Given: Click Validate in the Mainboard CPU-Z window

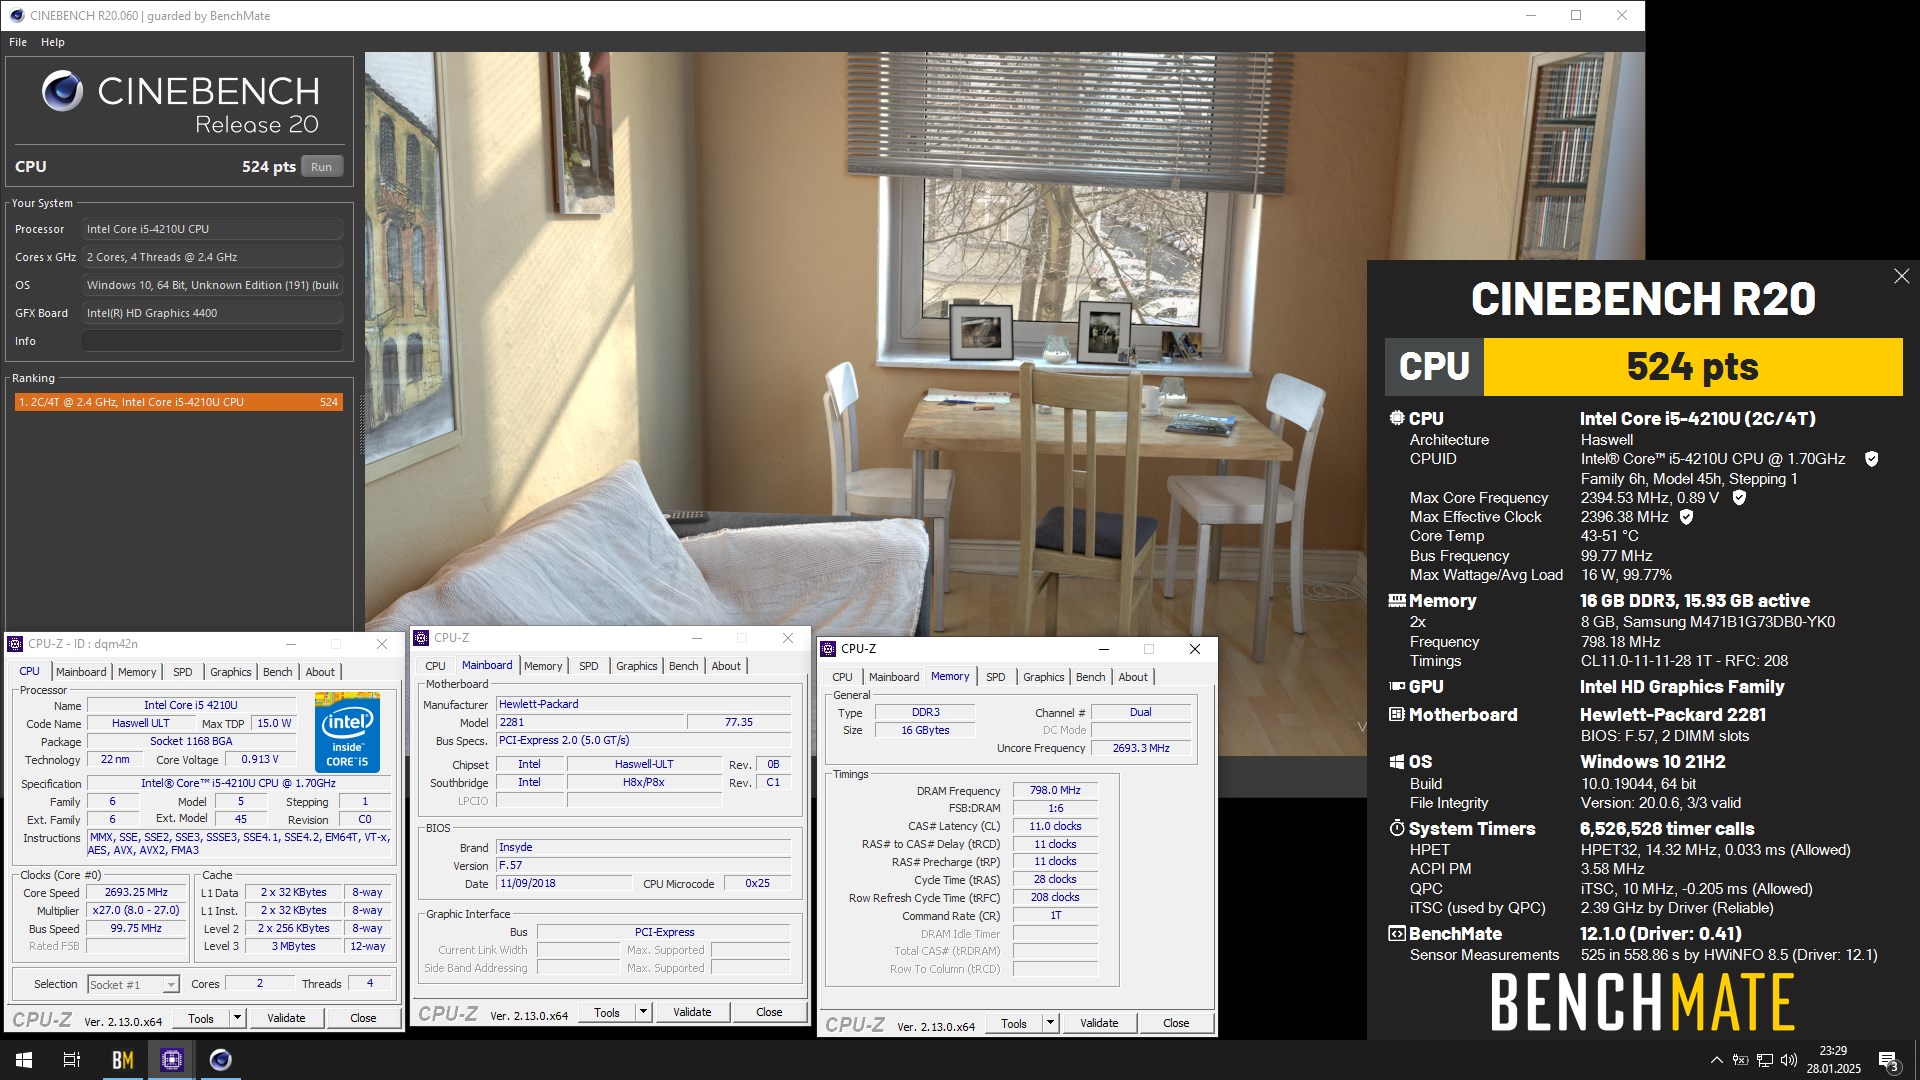Looking at the screenshot, I should (x=692, y=1013).
